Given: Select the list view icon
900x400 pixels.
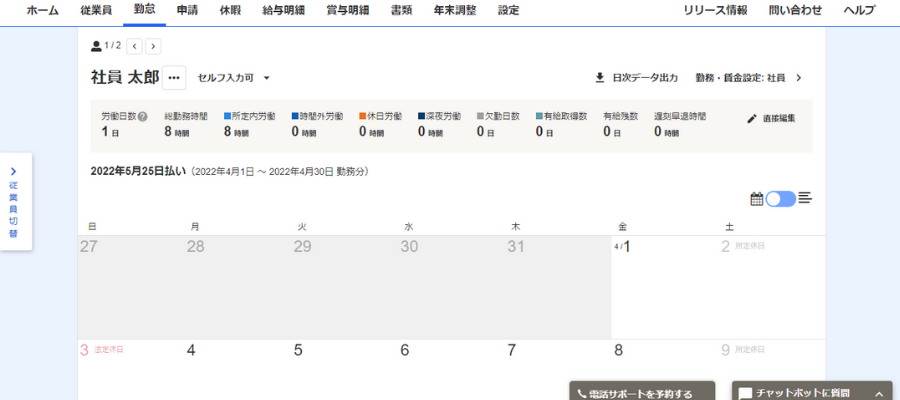Looking at the screenshot, I should pos(805,198).
